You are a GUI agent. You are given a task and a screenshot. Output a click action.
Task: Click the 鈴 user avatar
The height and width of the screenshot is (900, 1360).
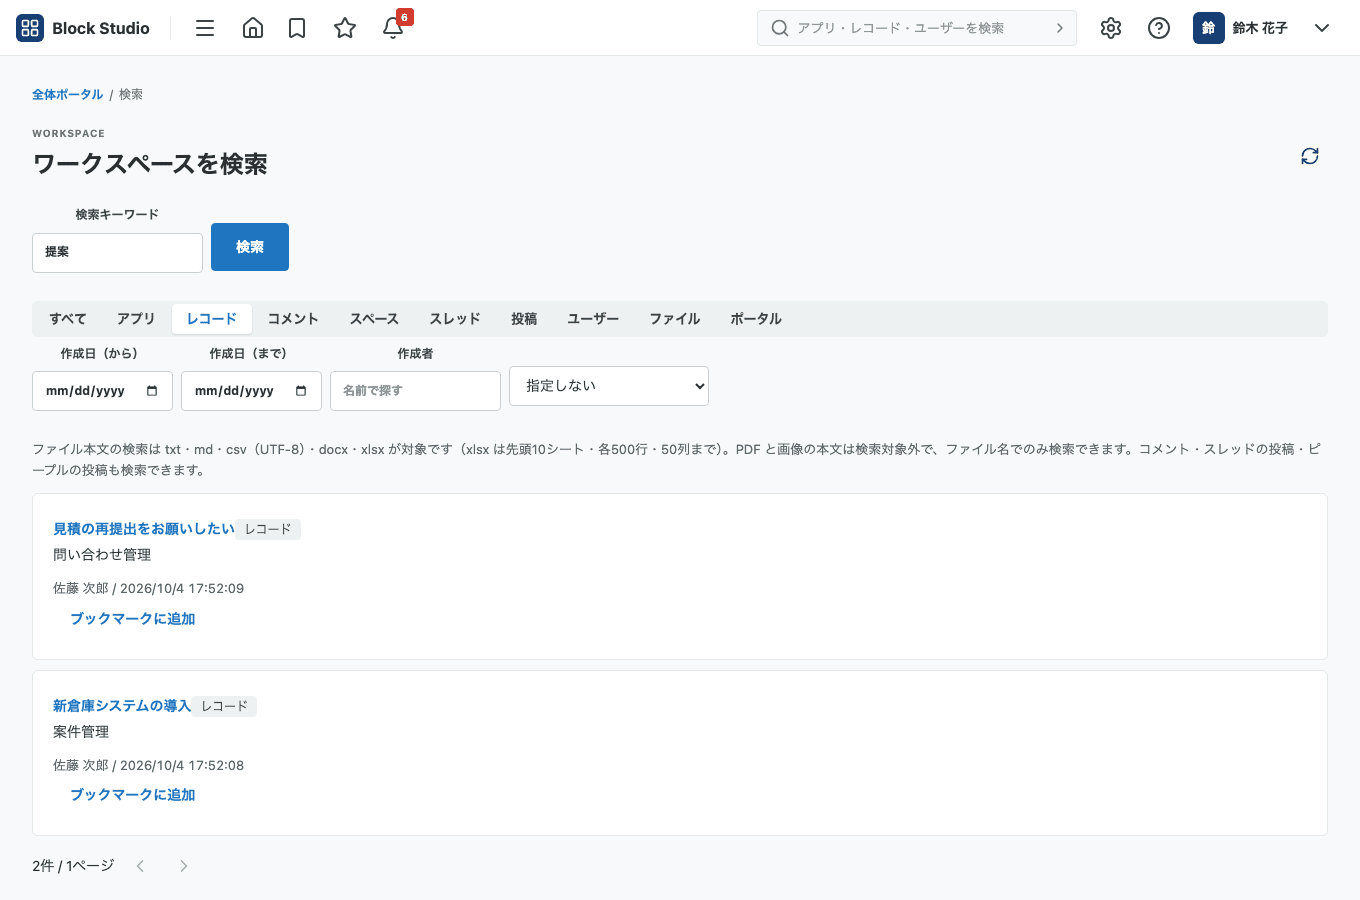point(1209,28)
